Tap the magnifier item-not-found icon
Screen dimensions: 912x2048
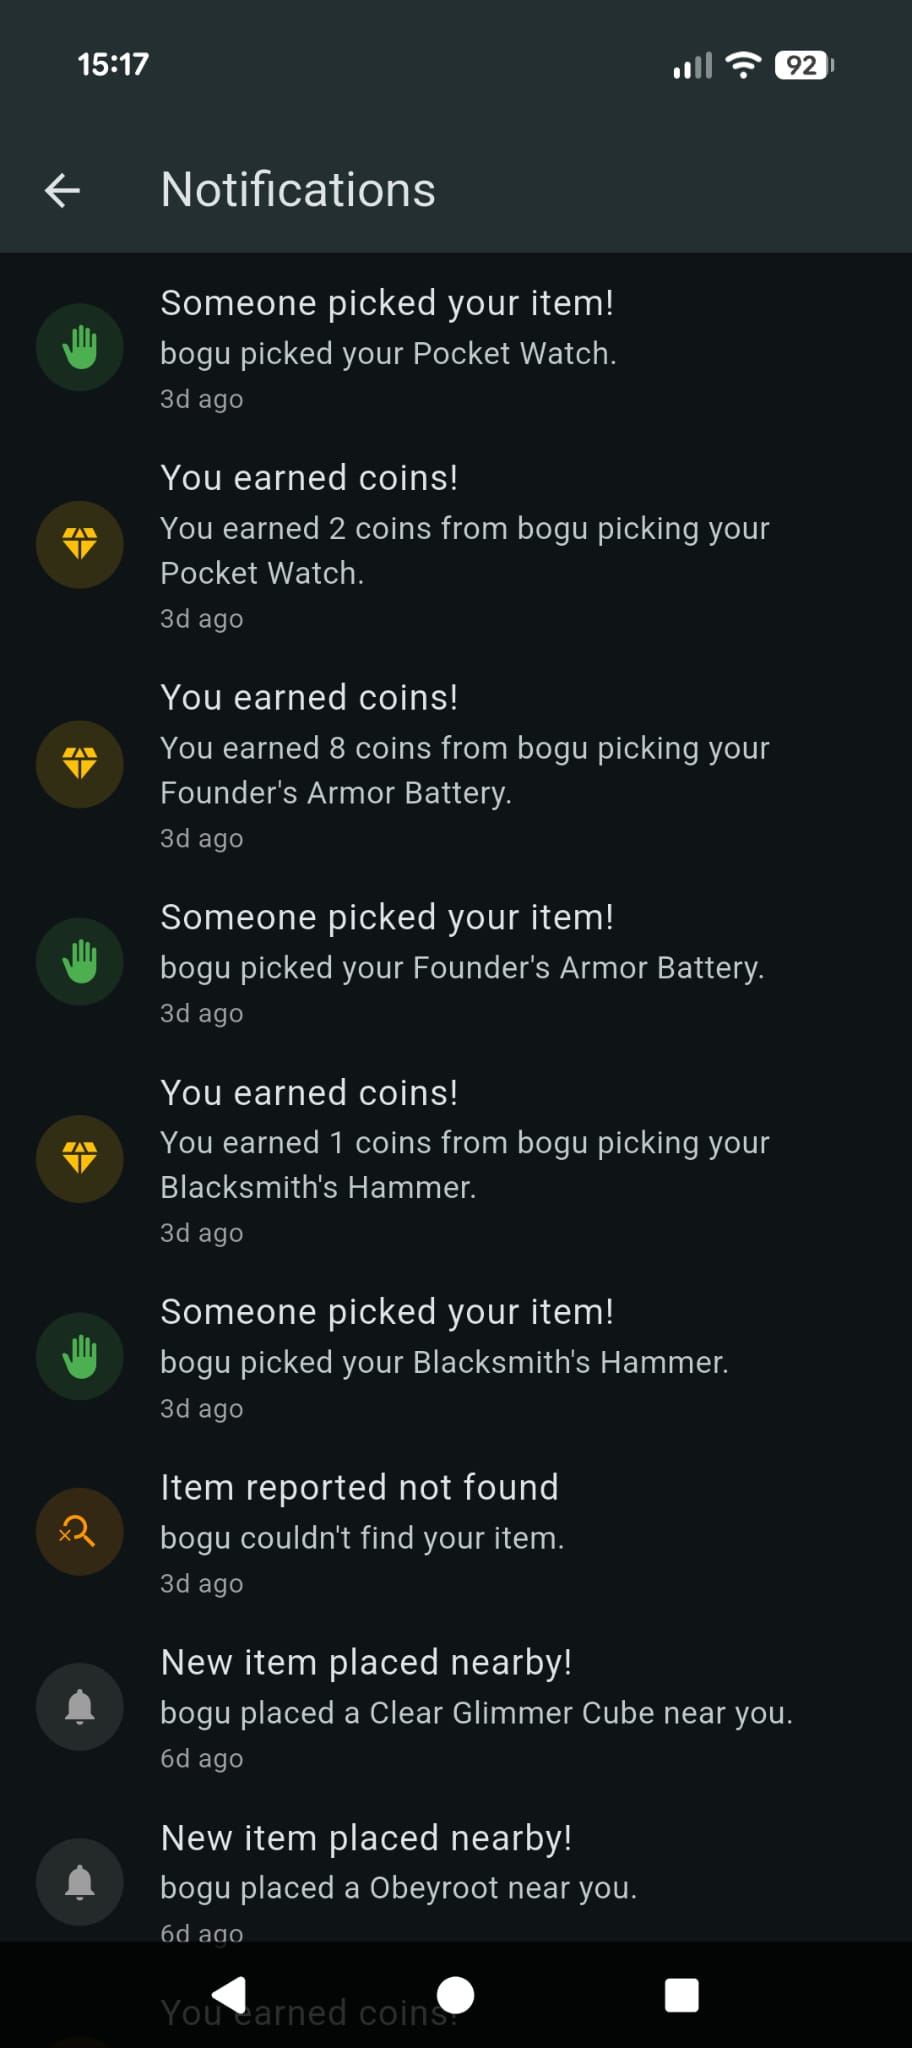click(x=80, y=1532)
